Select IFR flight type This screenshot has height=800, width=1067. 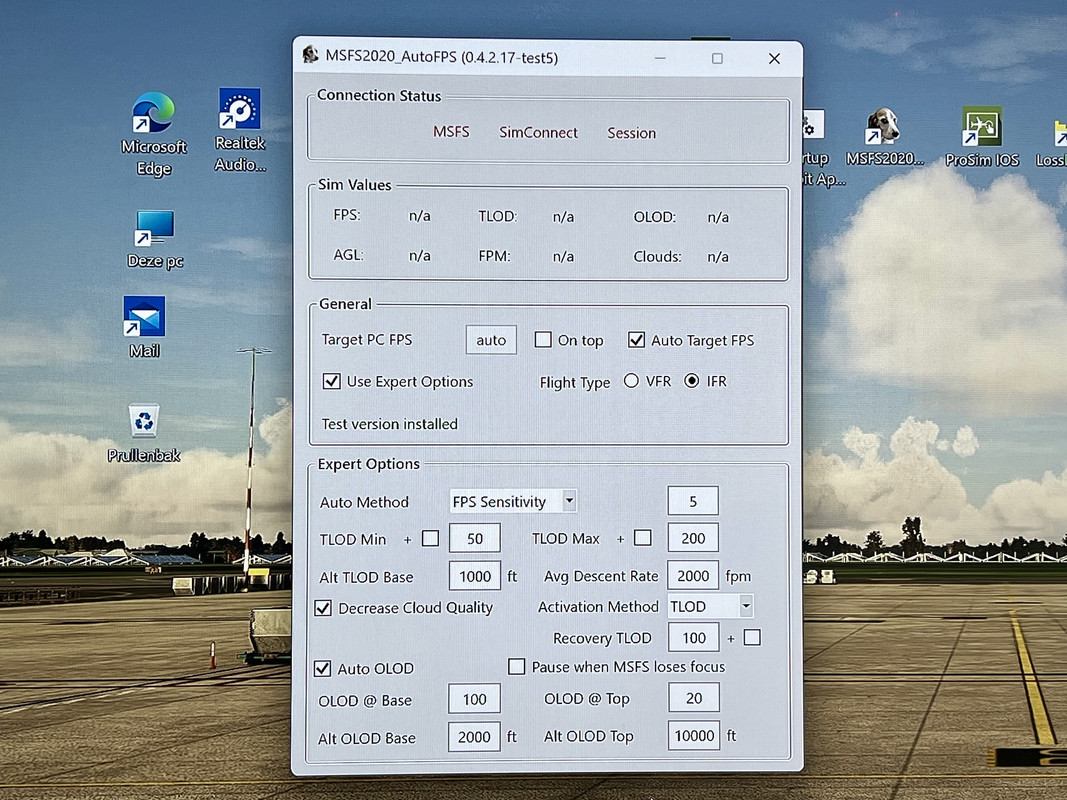691,381
